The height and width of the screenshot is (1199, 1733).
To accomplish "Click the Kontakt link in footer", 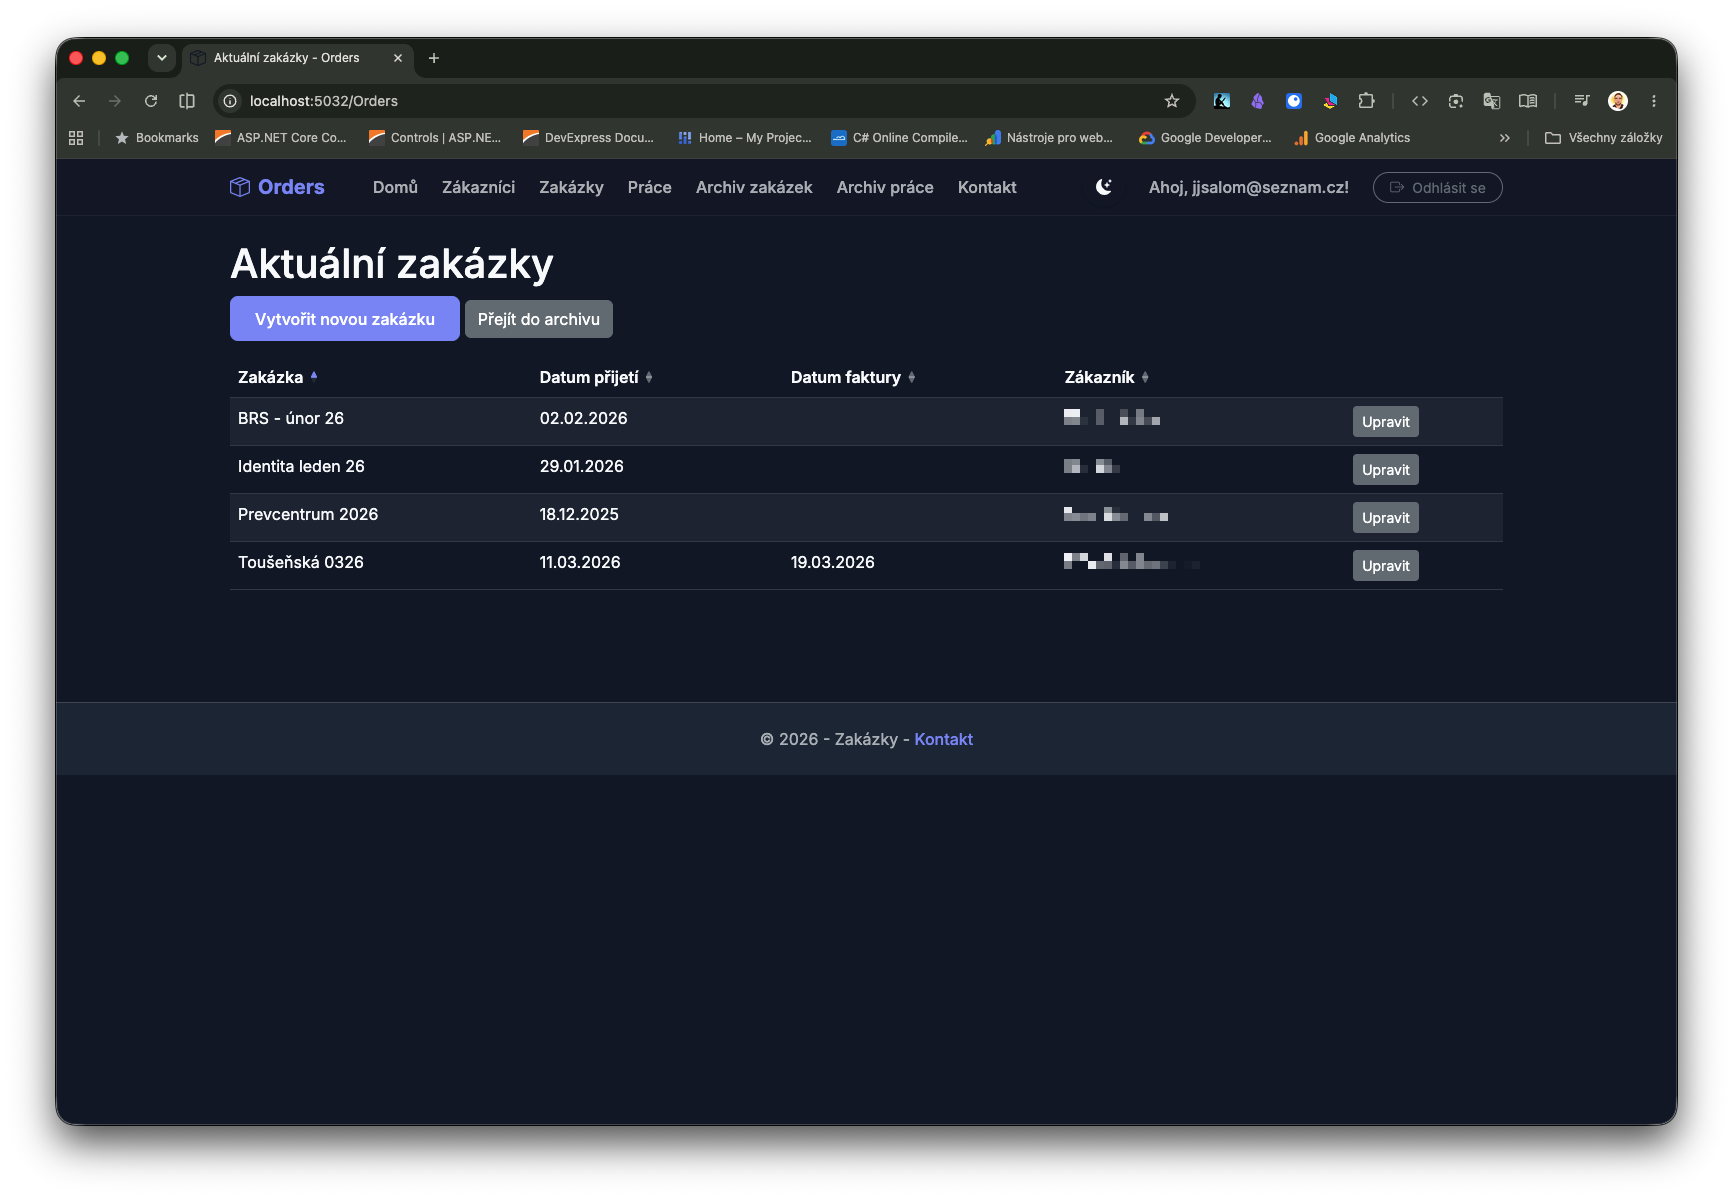I will [x=944, y=739].
